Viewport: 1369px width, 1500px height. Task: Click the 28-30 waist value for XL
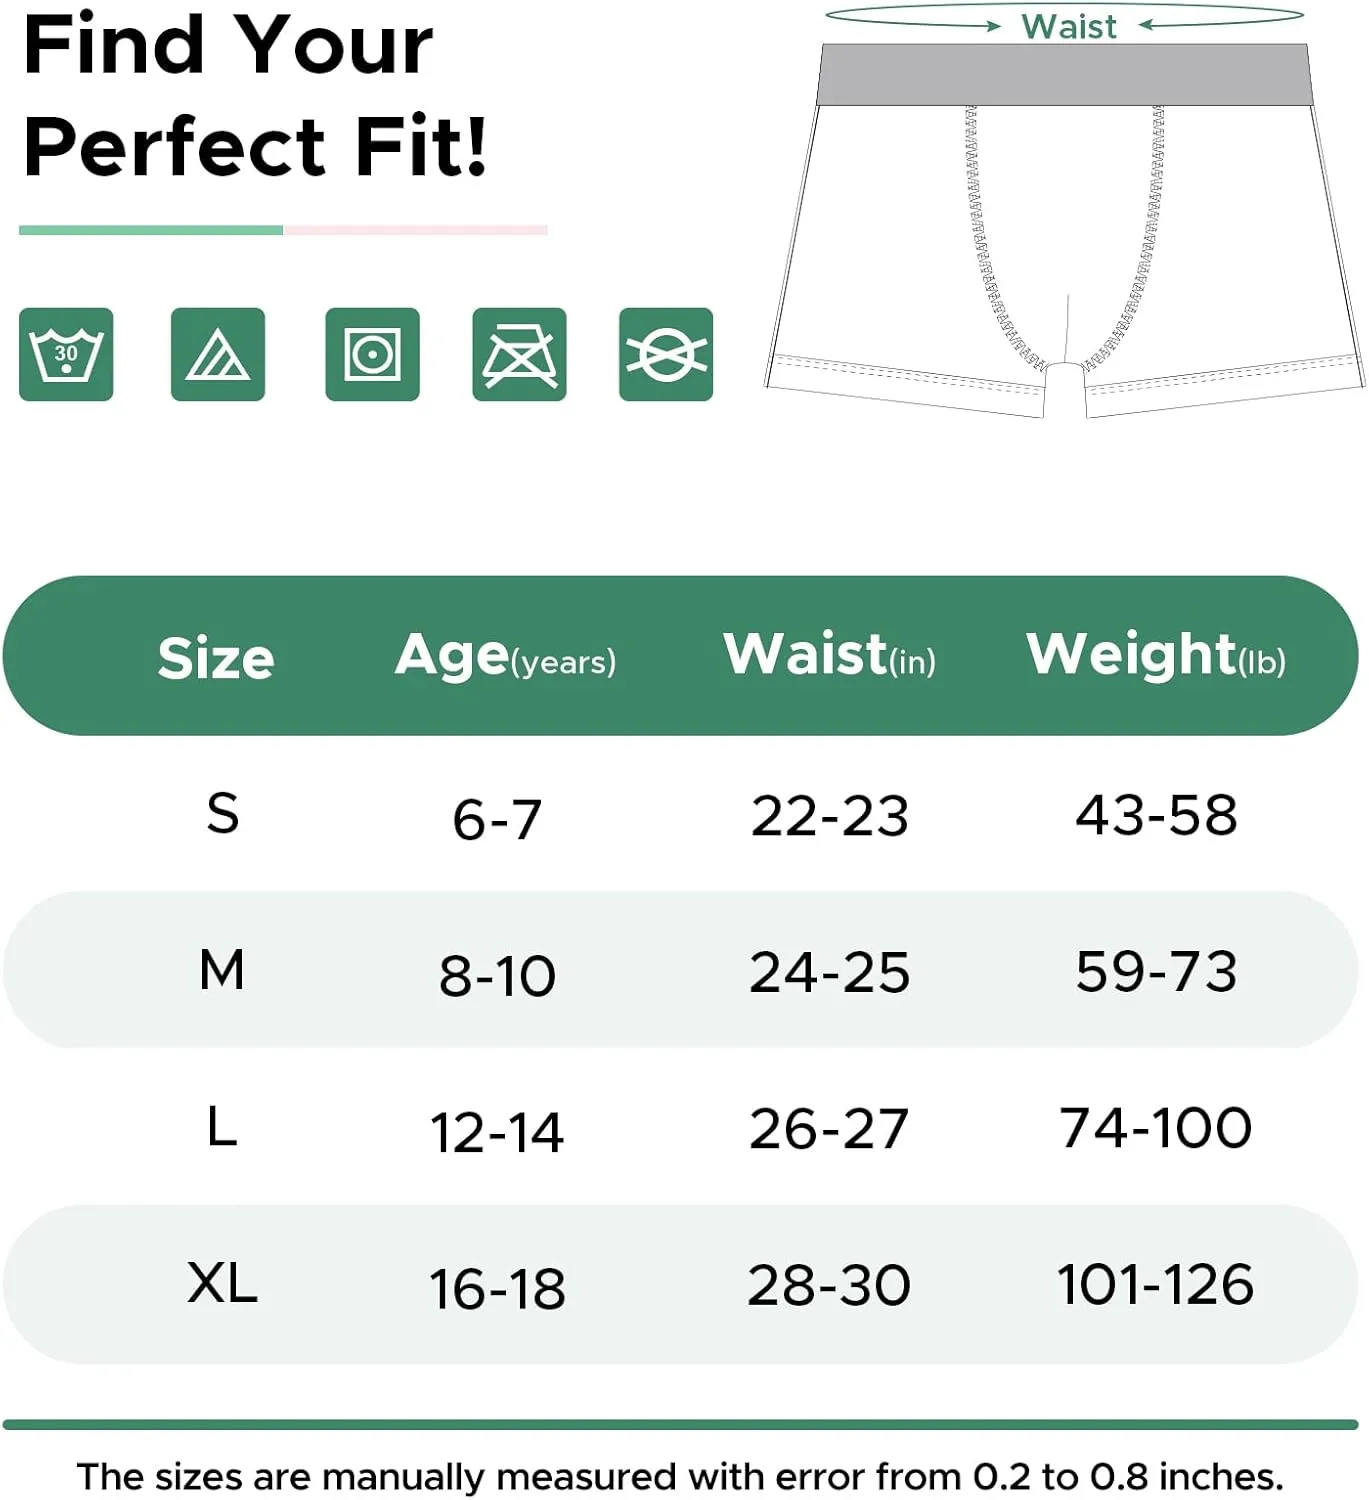(x=829, y=1285)
